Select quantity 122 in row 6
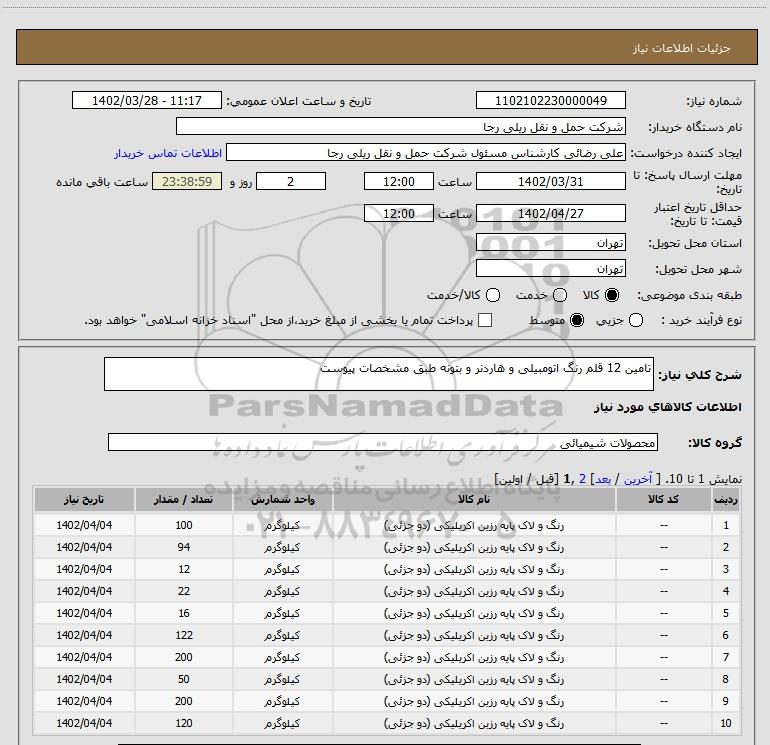The image size is (770, 745). coord(184,635)
